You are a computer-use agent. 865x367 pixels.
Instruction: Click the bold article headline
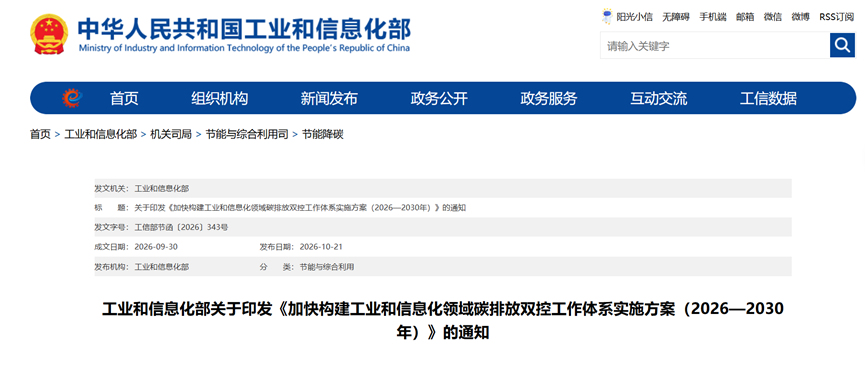[x=442, y=321]
